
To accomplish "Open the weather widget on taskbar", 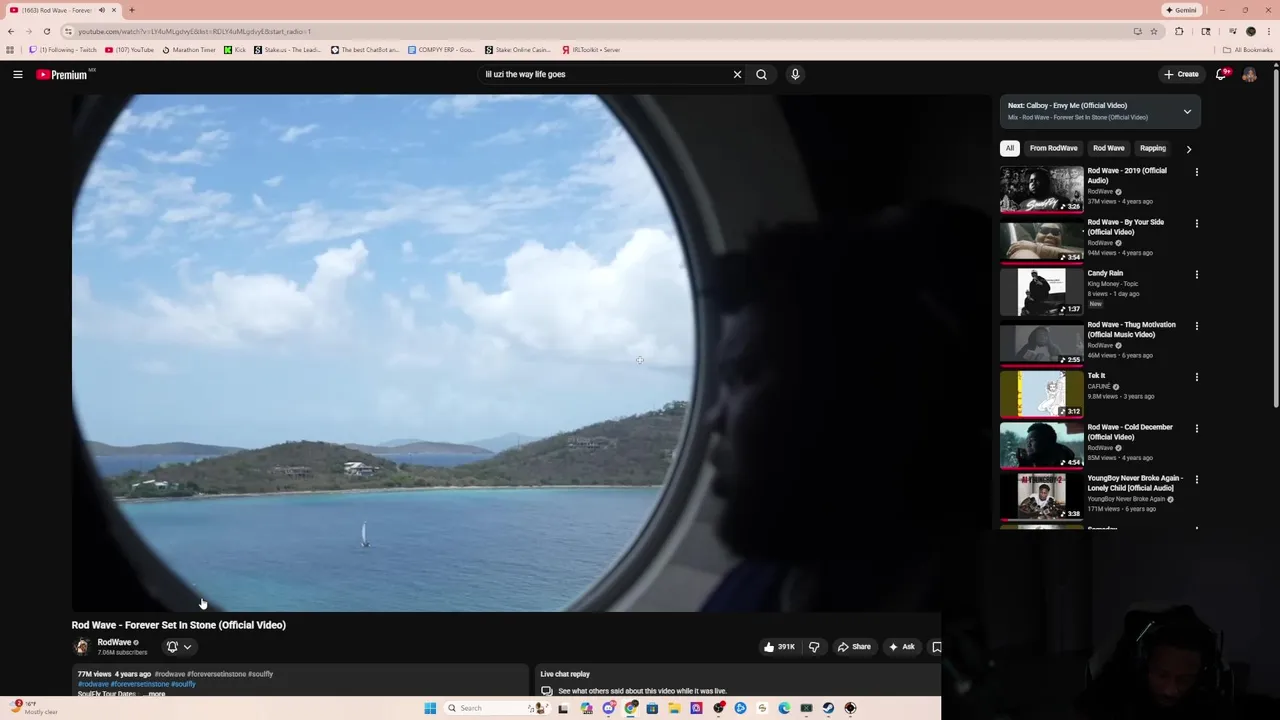I will (35, 708).
